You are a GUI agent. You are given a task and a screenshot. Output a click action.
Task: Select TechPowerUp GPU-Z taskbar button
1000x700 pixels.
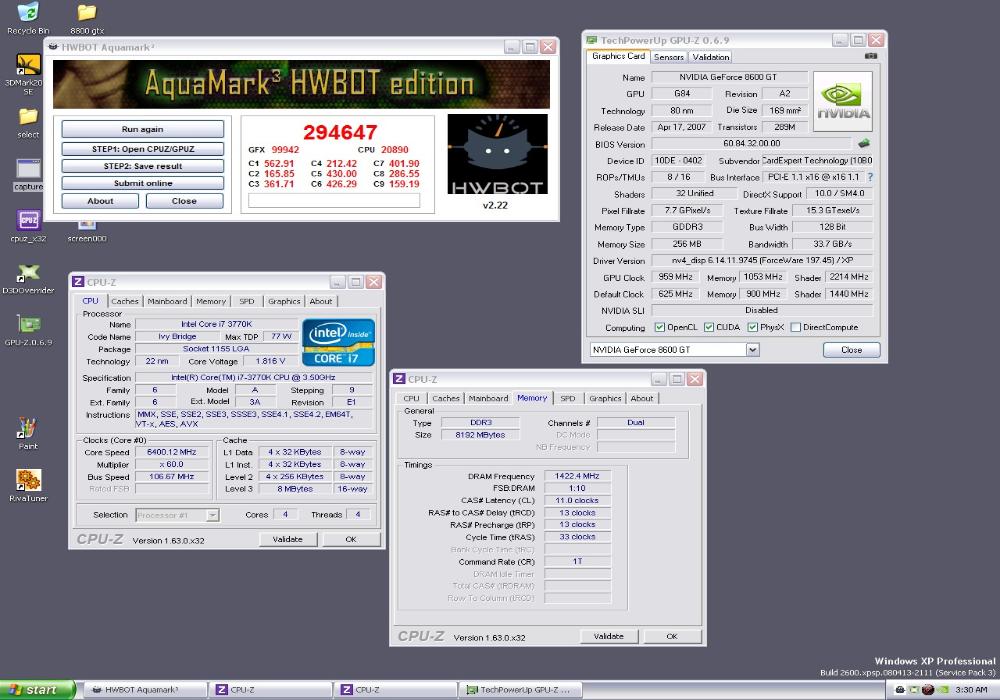520,690
